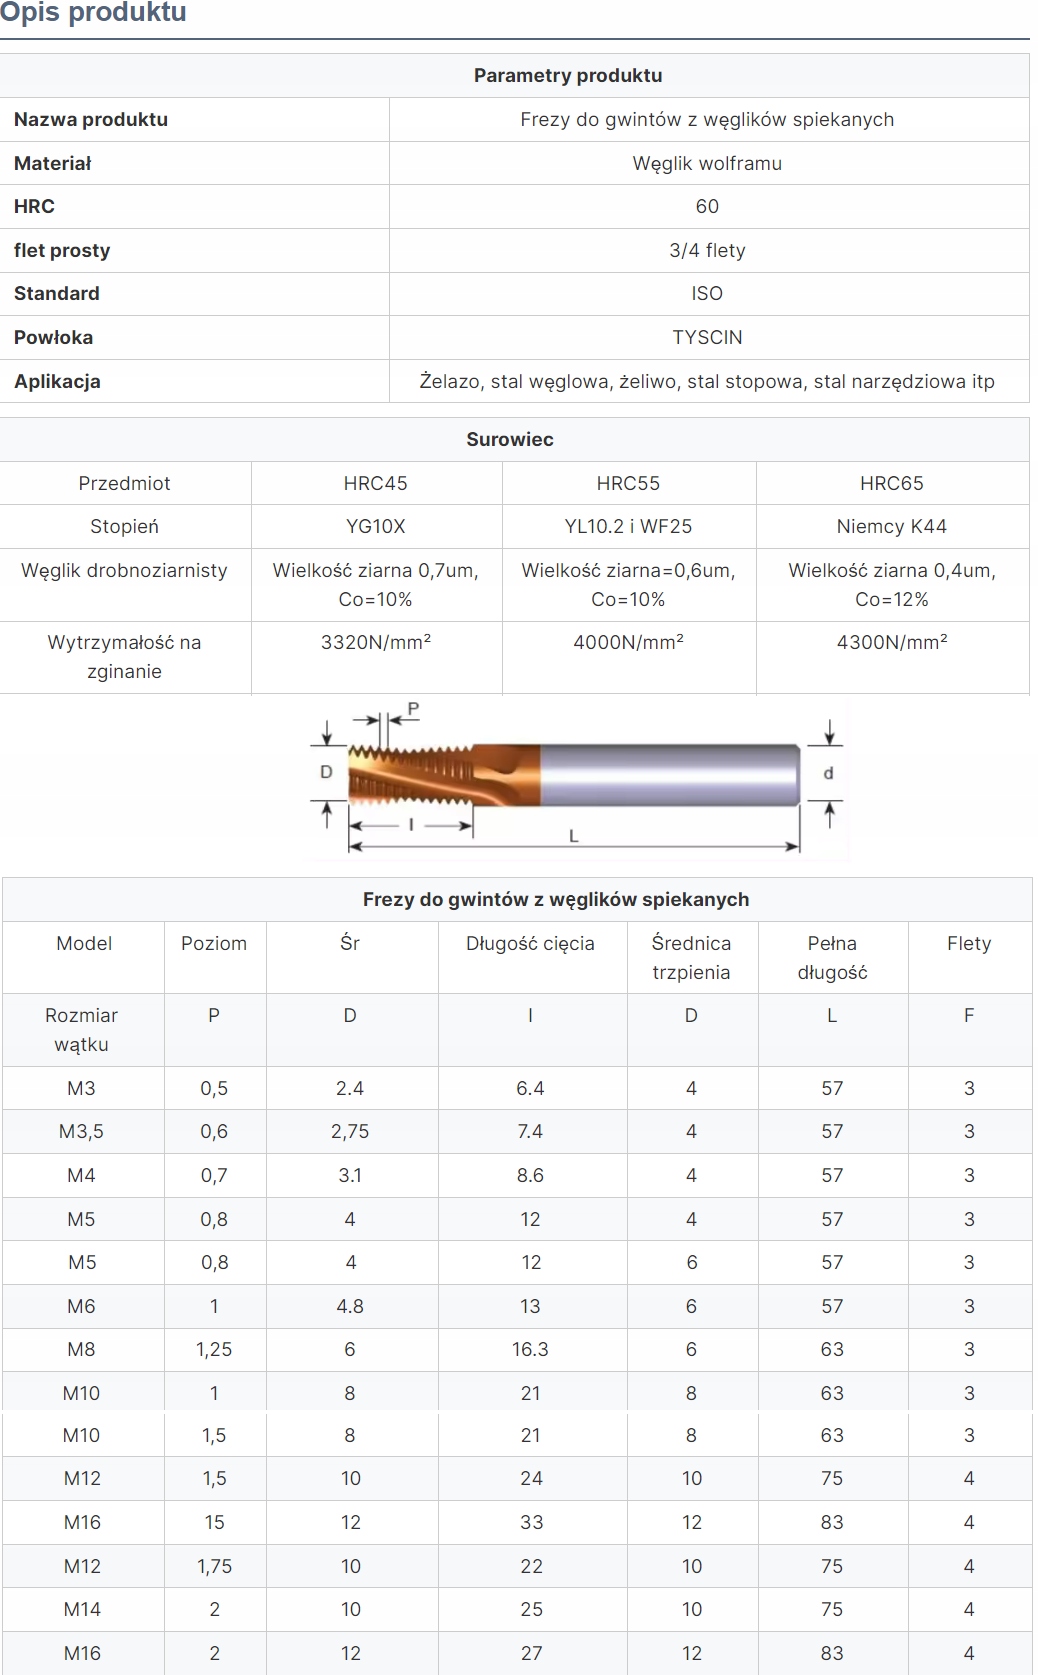Click the 'Niemcy K44' cell
Image resolution: width=1038 pixels, height=1675 pixels.
[891, 526]
